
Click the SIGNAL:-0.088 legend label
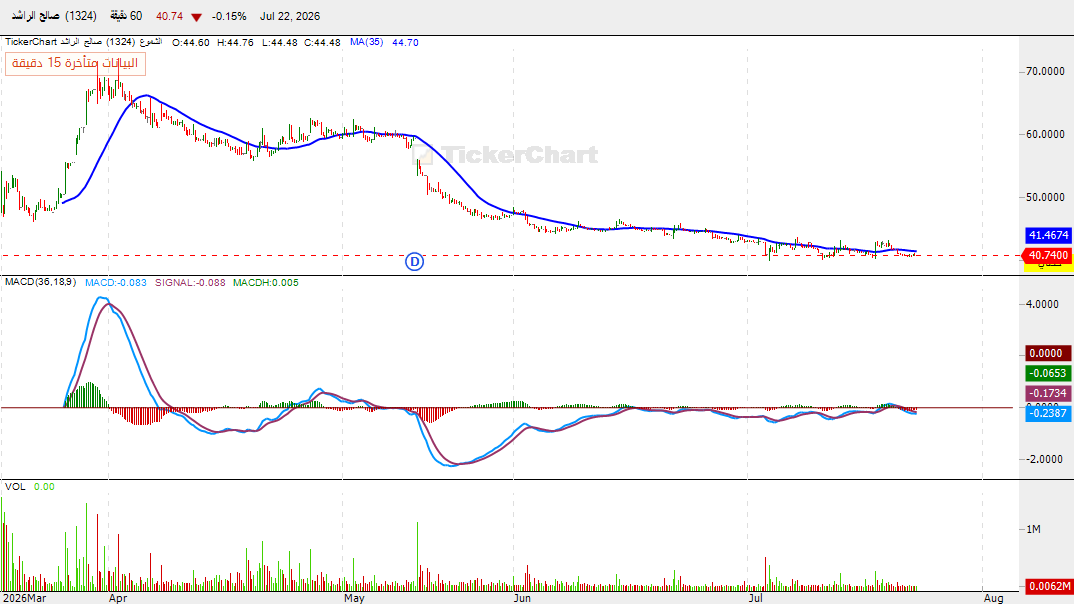point(190,282)
